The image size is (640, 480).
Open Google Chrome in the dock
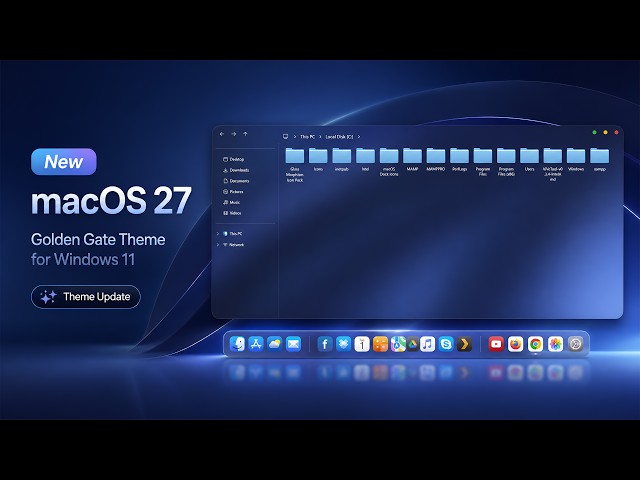click(536, 344)
